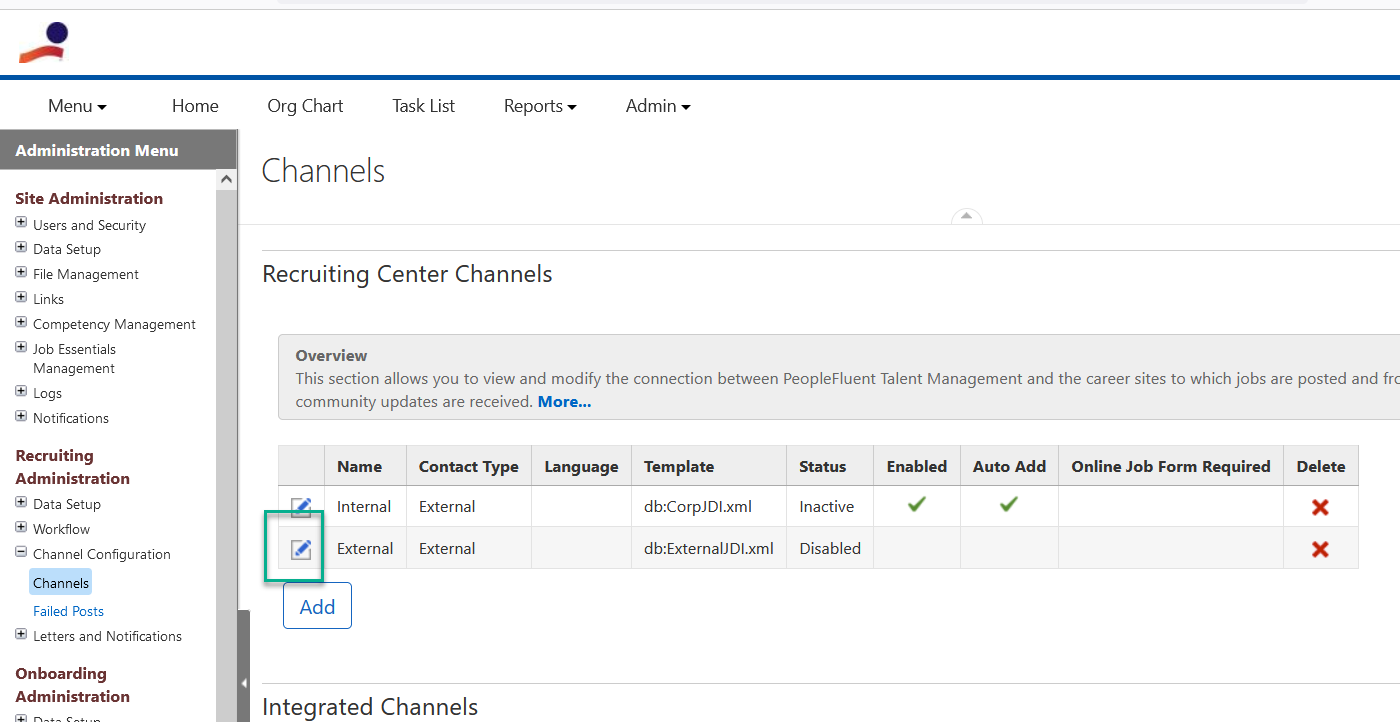The image size is (1400, 722).
Task: Edit the External channel row pencil icon
Action: point(301,548)
